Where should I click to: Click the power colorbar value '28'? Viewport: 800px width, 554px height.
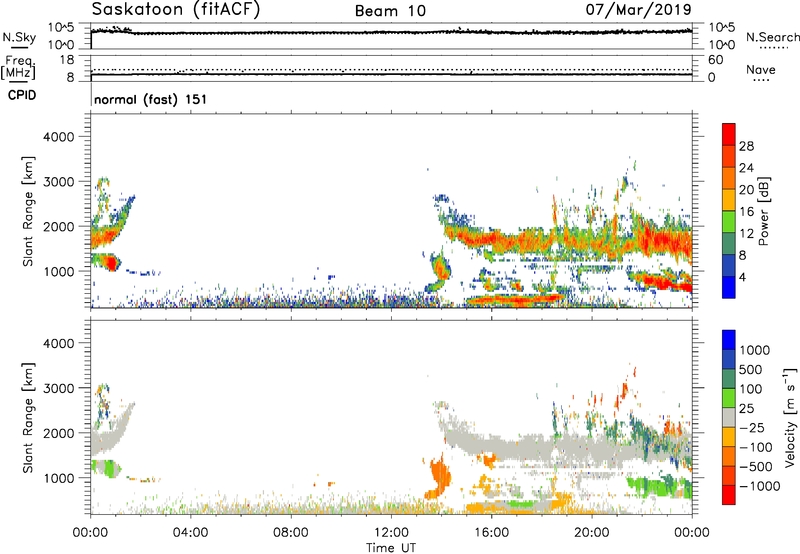(746, 146)
